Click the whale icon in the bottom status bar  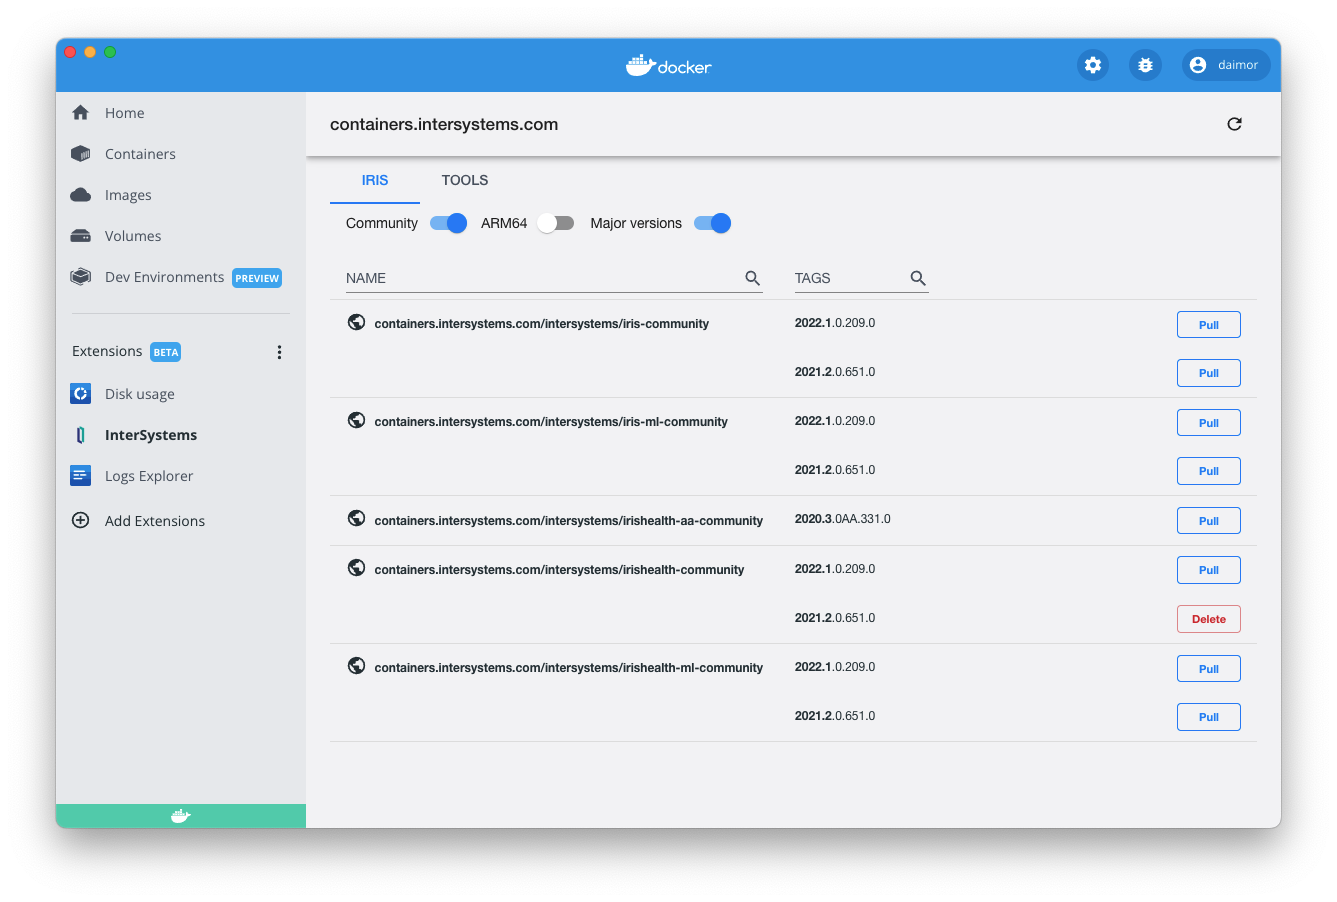(x=180, y=816)
